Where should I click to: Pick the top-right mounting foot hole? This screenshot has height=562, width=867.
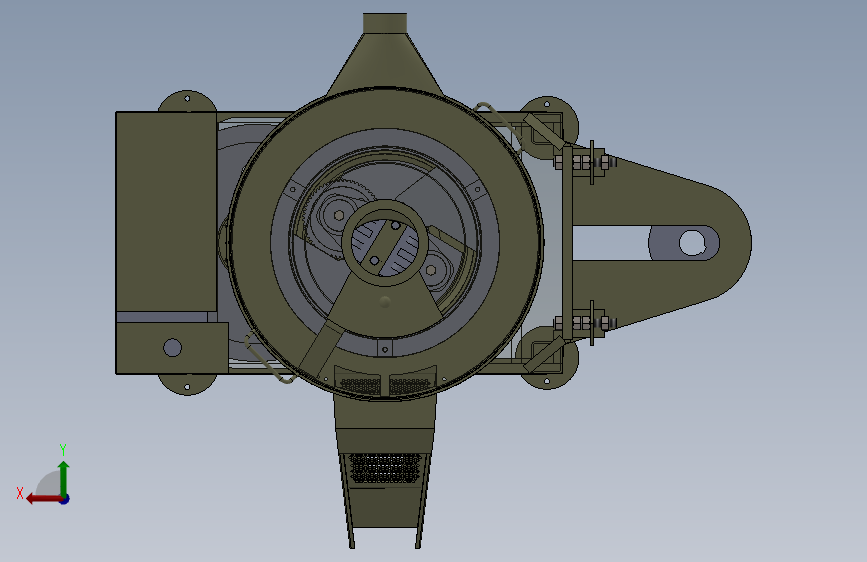point(547,104)
